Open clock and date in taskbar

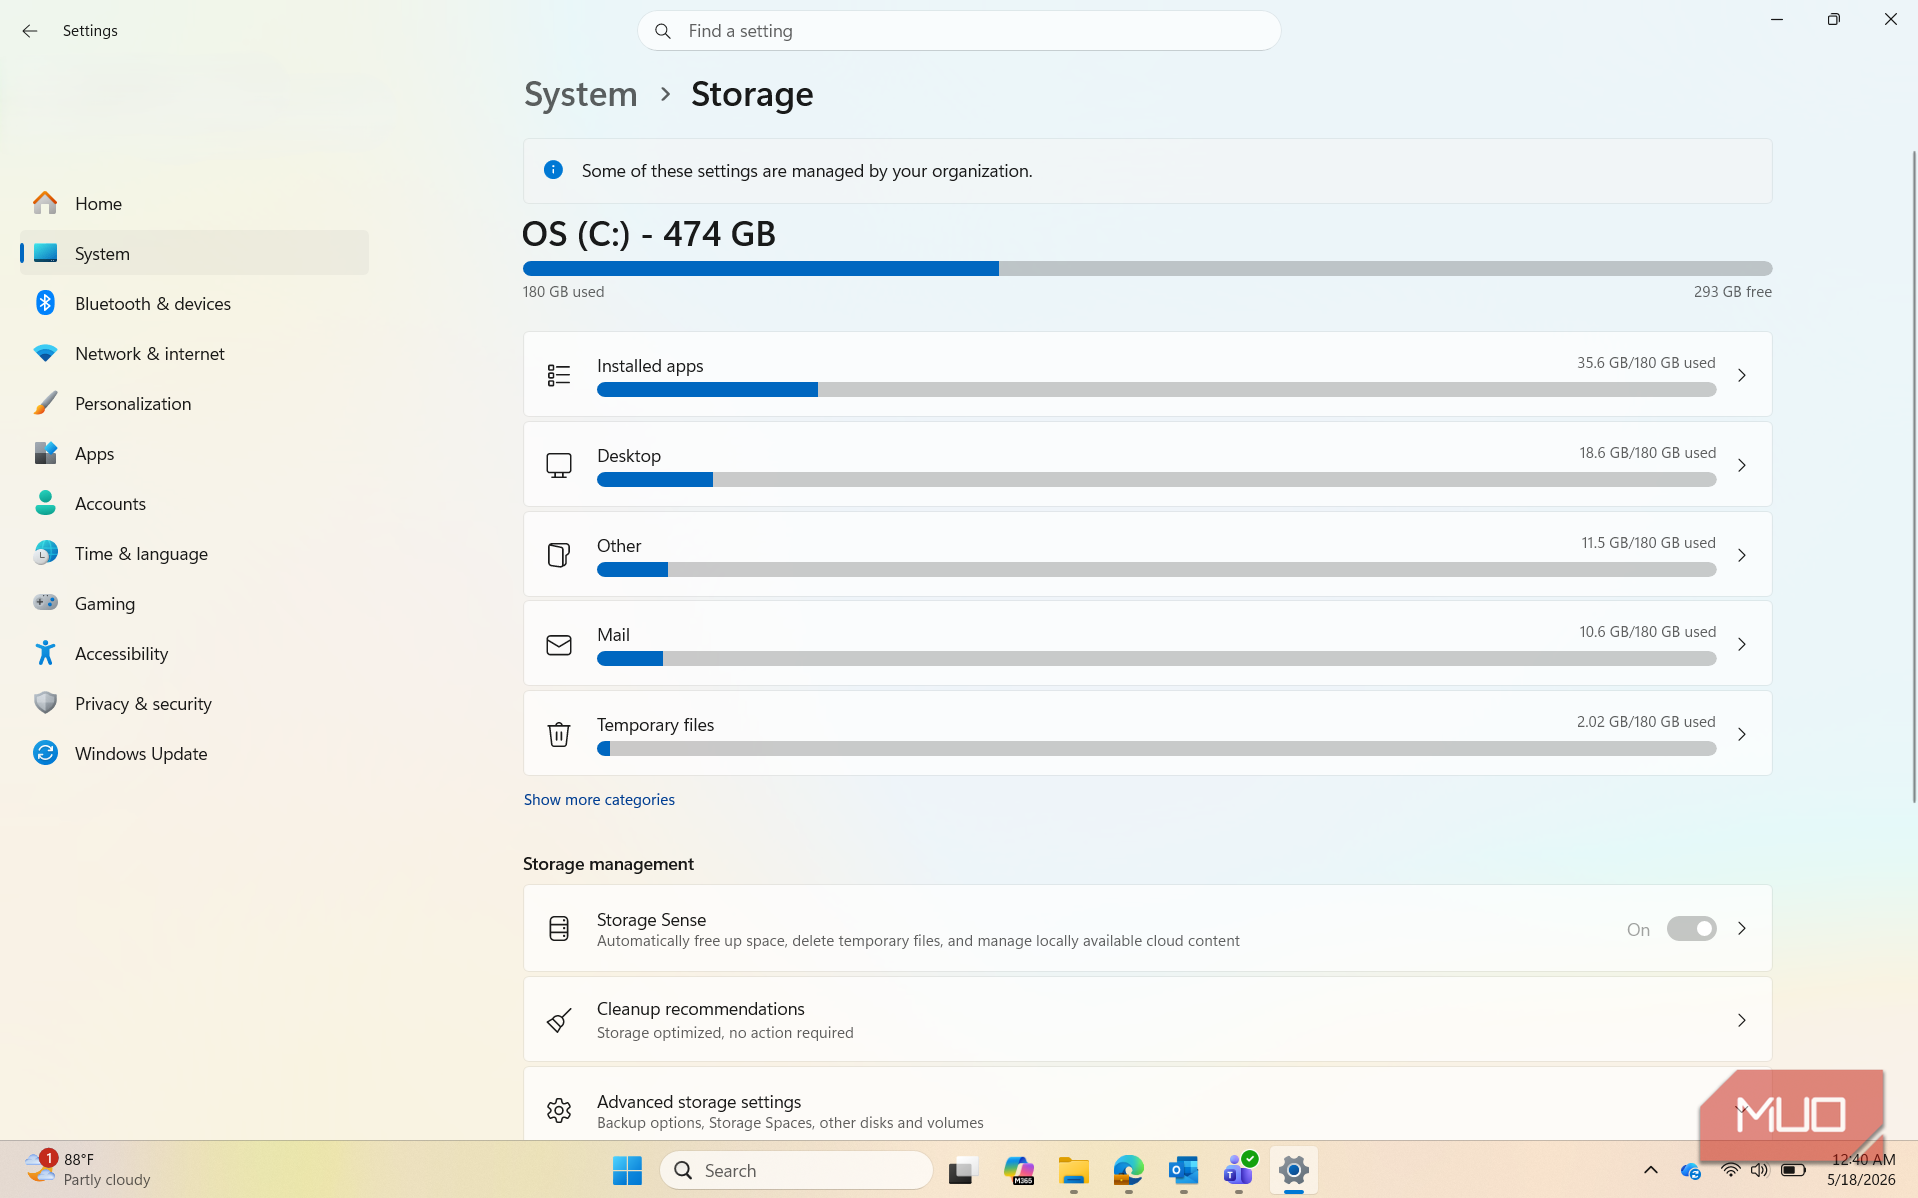click(1862, 1170)
